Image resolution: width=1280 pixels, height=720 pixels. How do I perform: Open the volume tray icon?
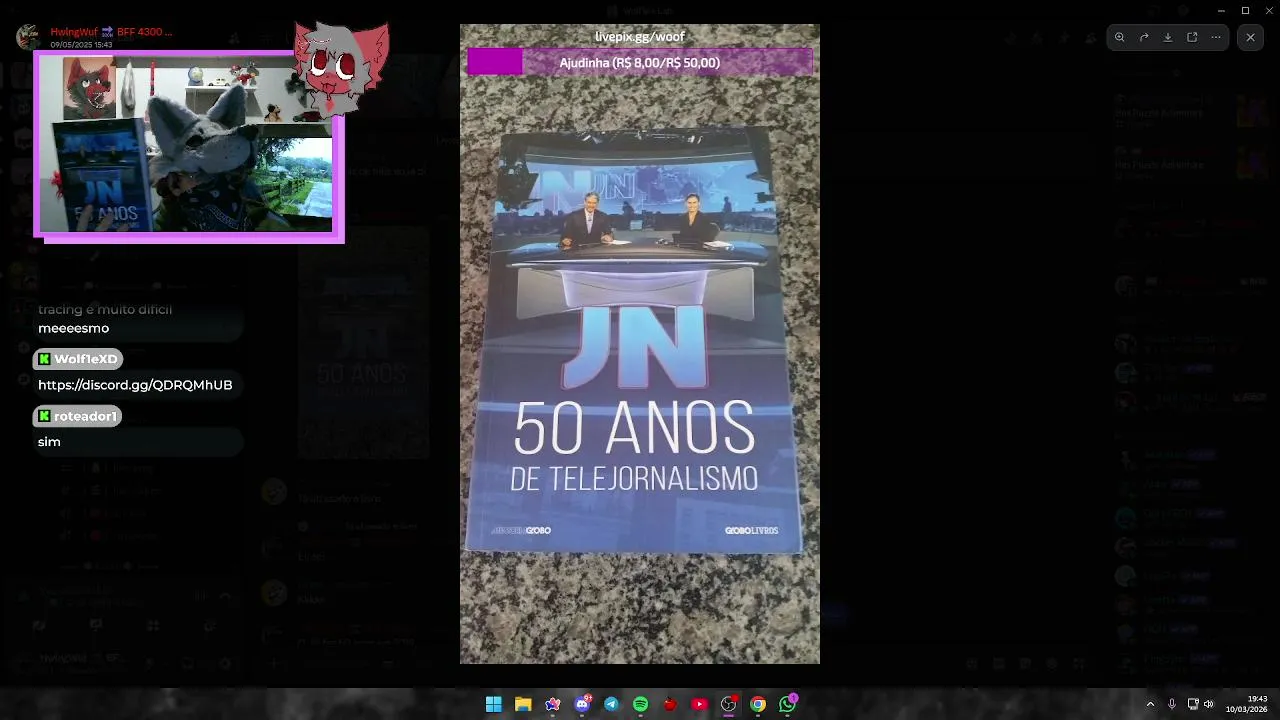(1208, 704)
